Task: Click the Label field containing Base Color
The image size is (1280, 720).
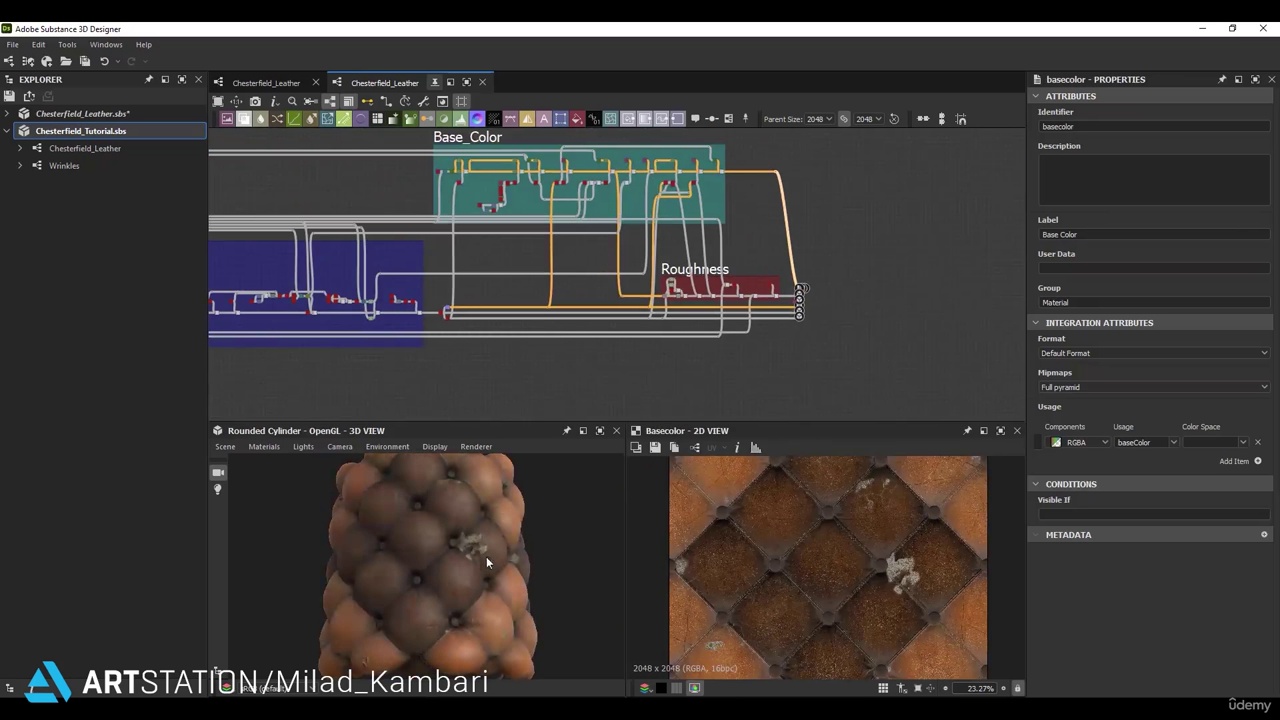Action: [1154, 235]
